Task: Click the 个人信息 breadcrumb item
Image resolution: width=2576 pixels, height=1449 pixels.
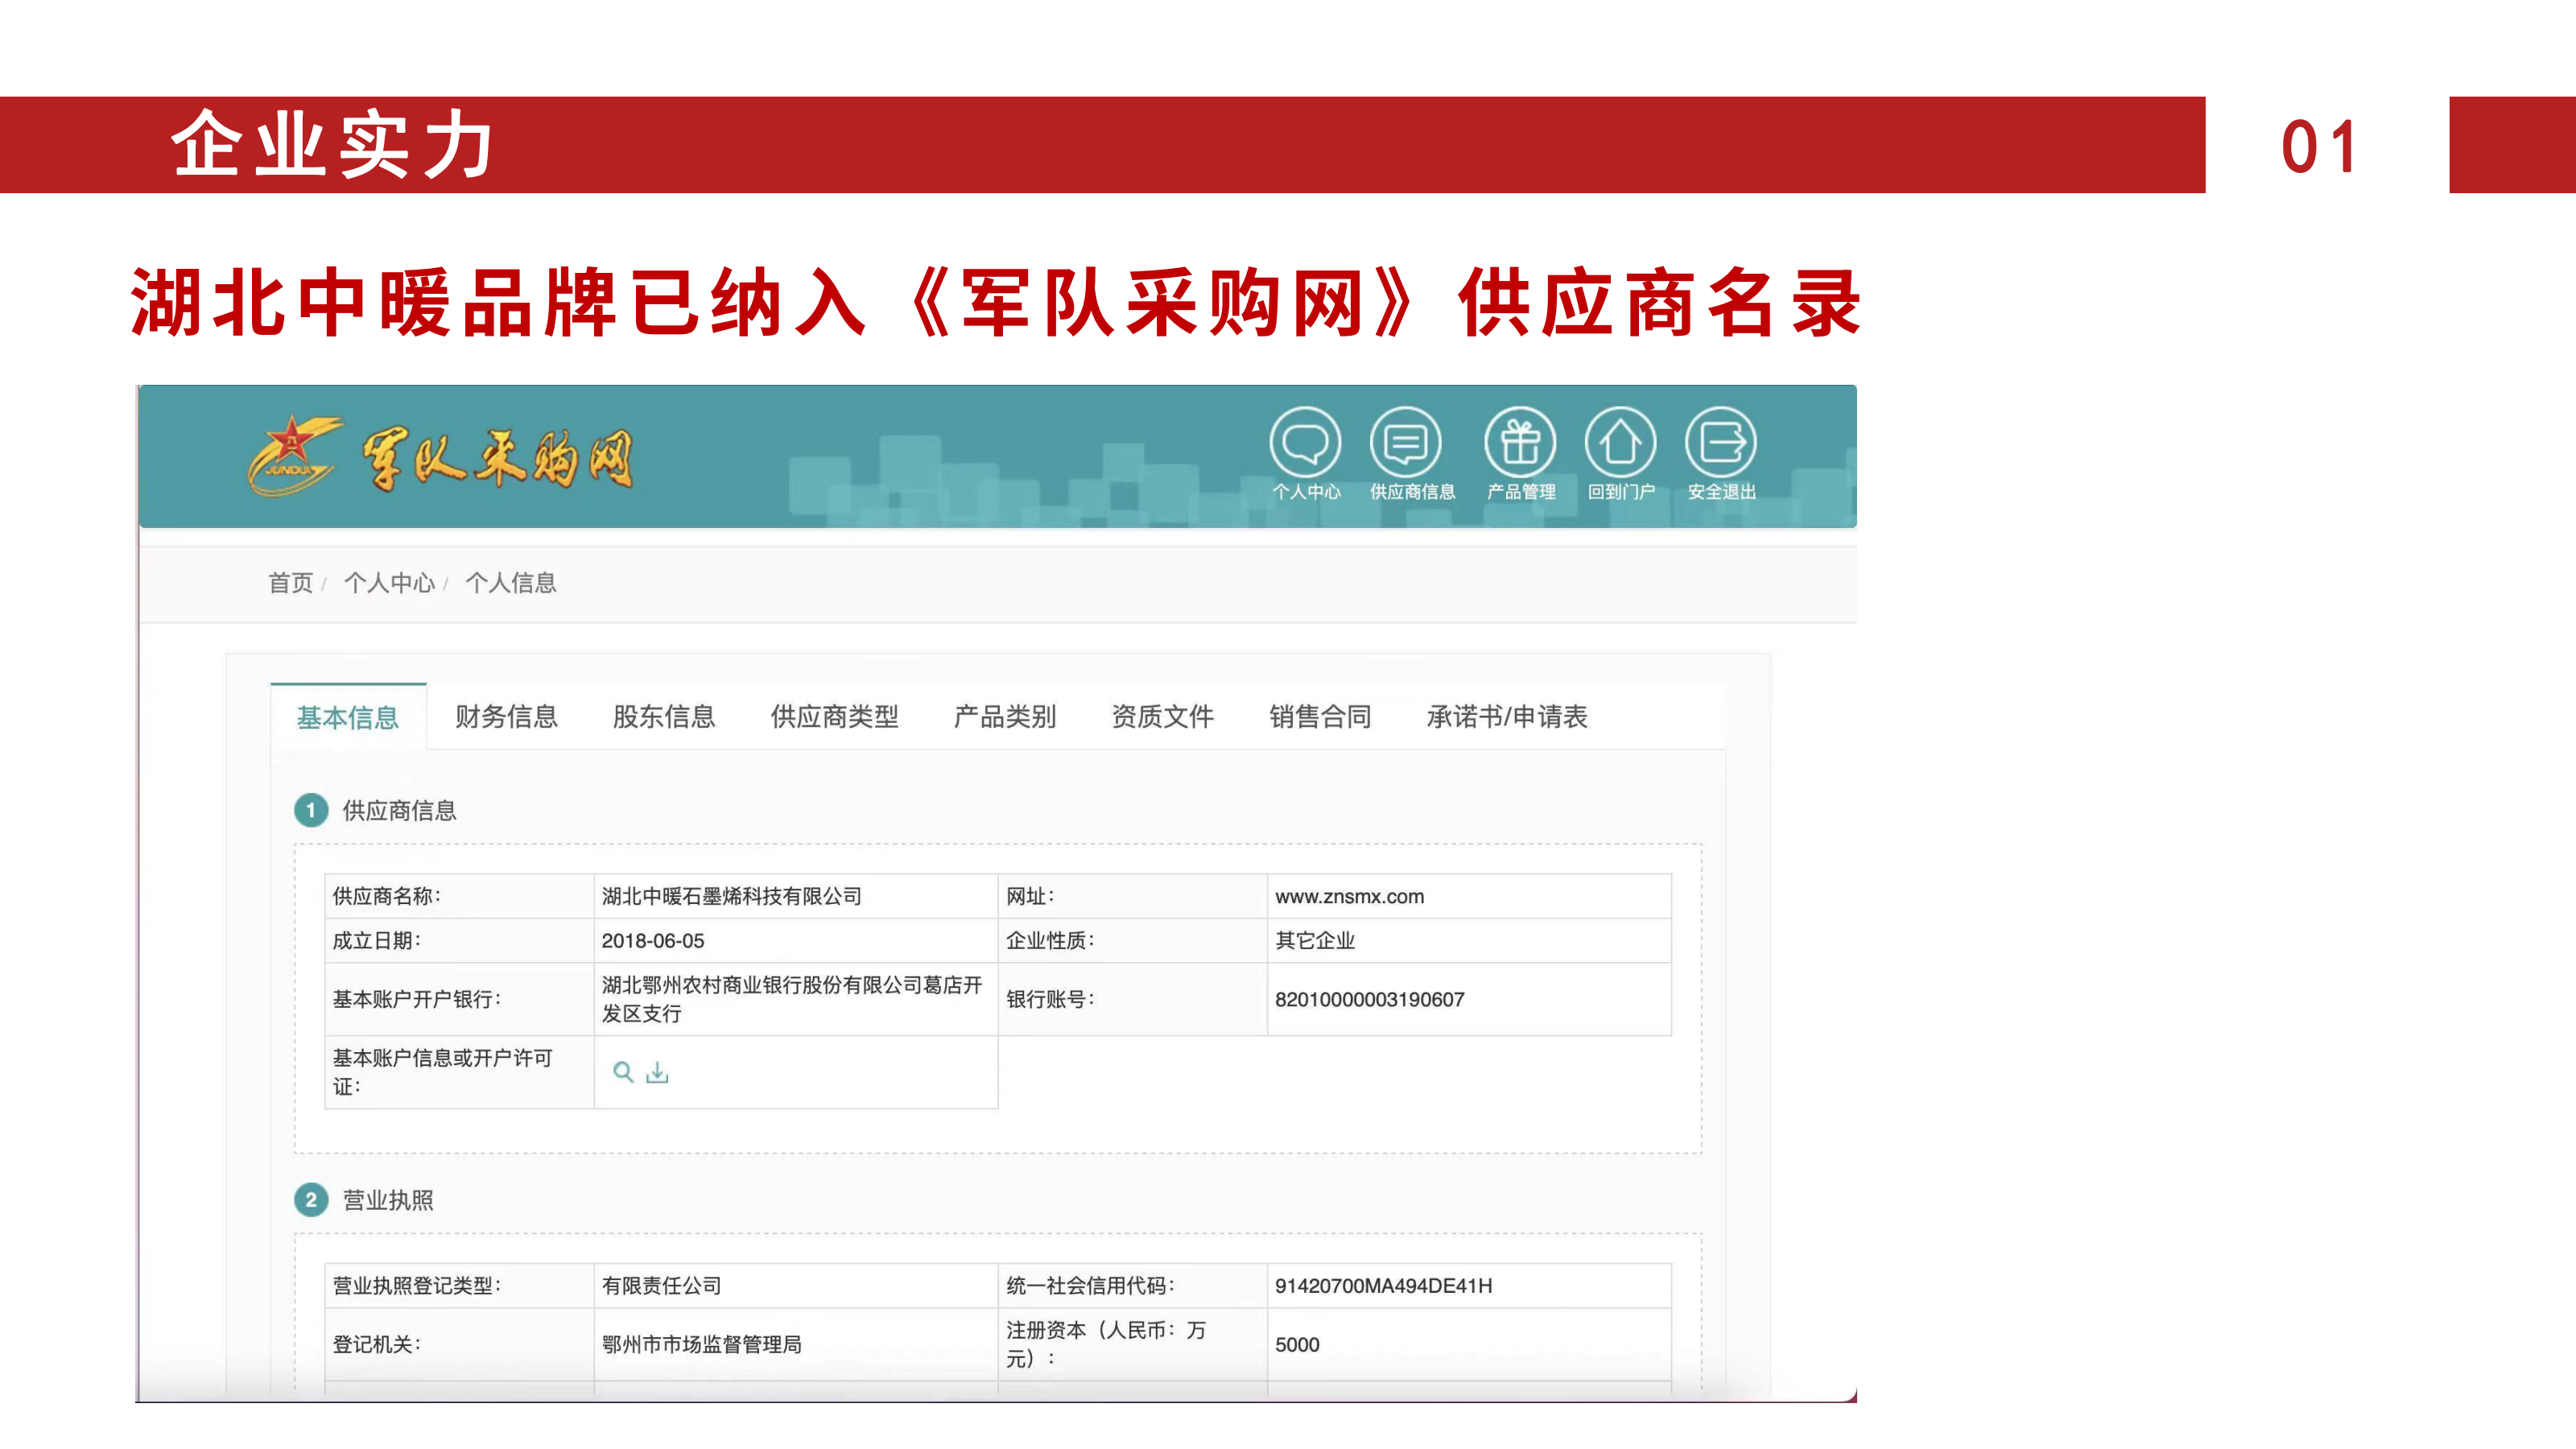Action: pos(511,583)
